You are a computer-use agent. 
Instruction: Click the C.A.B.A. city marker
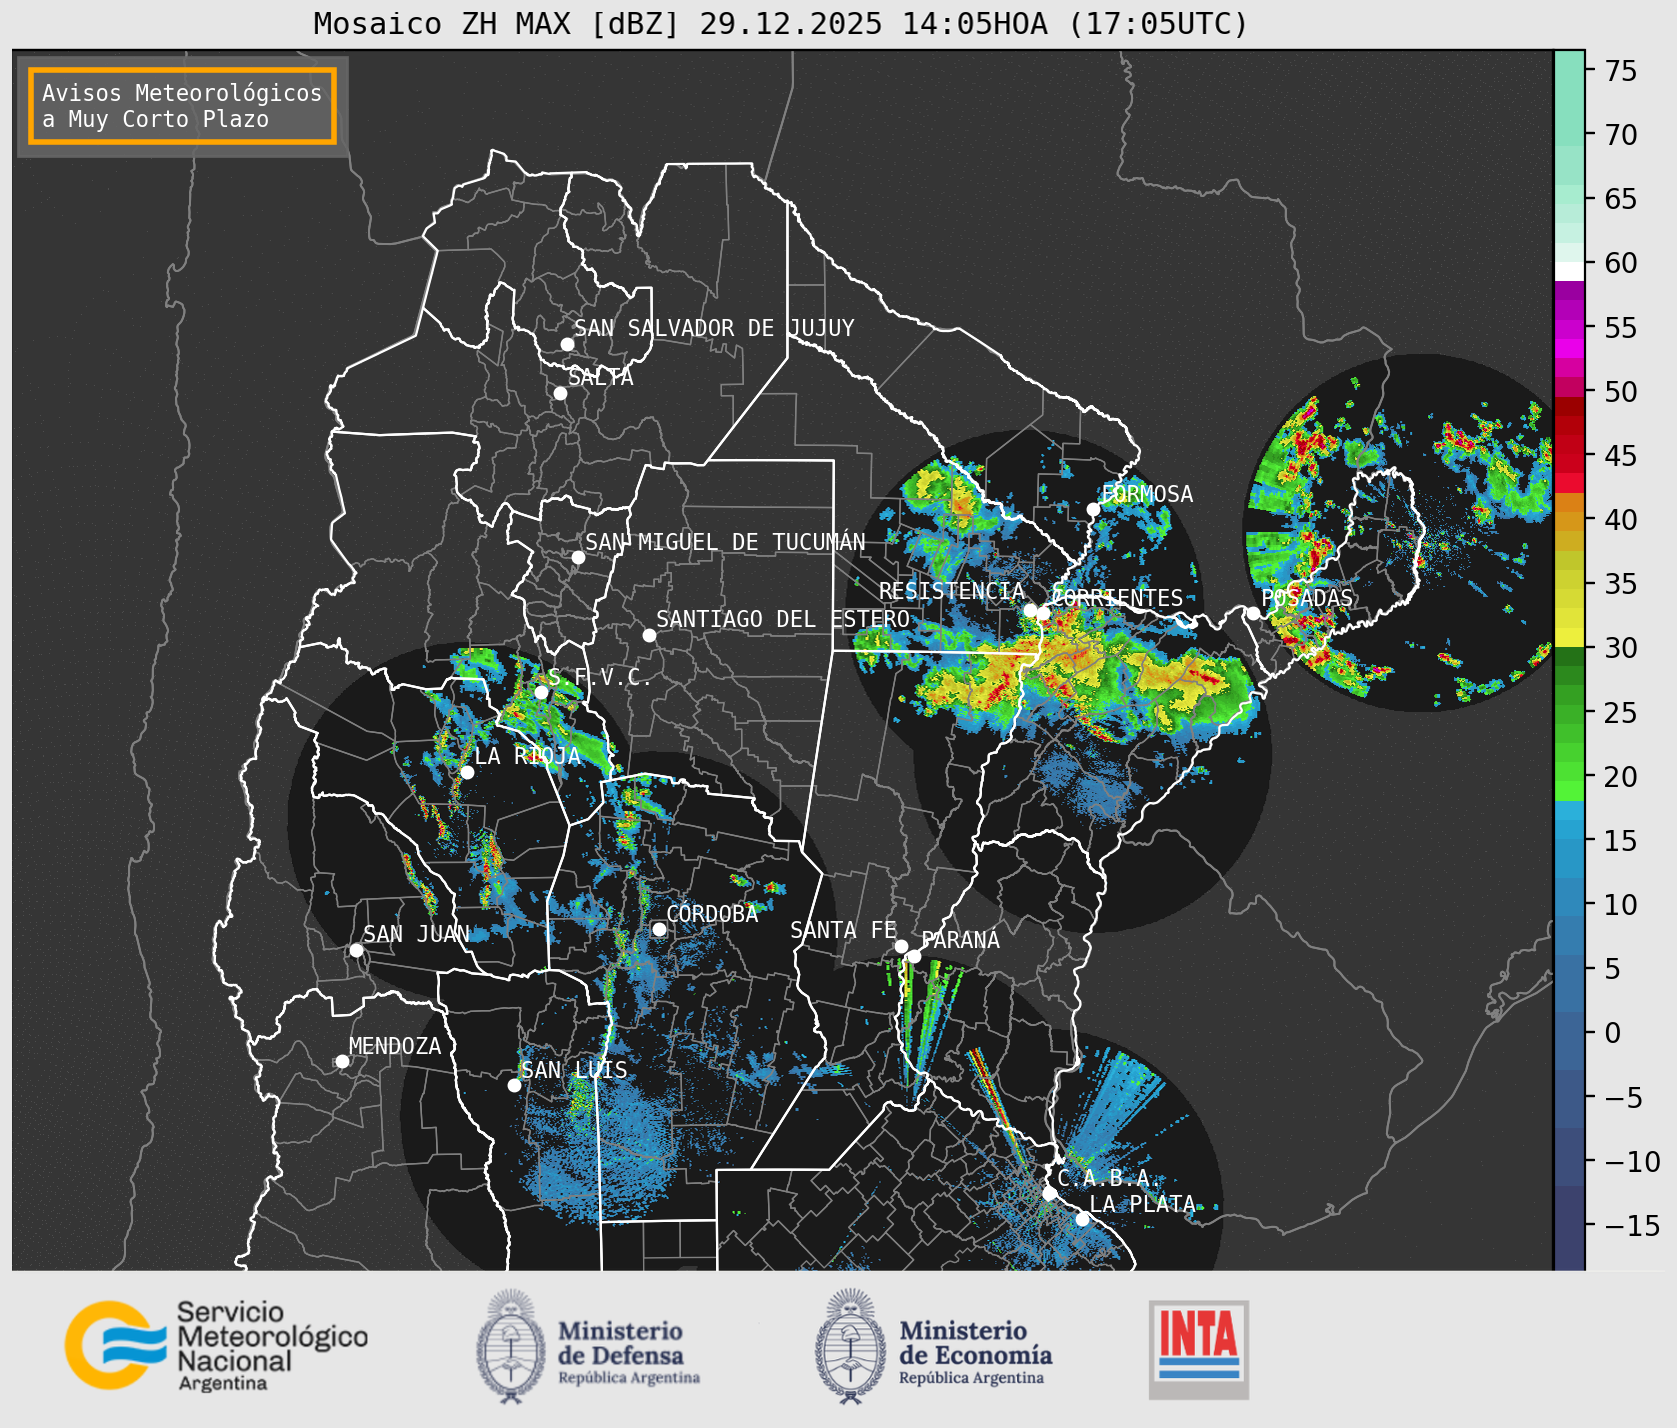pos(1049,1193)
